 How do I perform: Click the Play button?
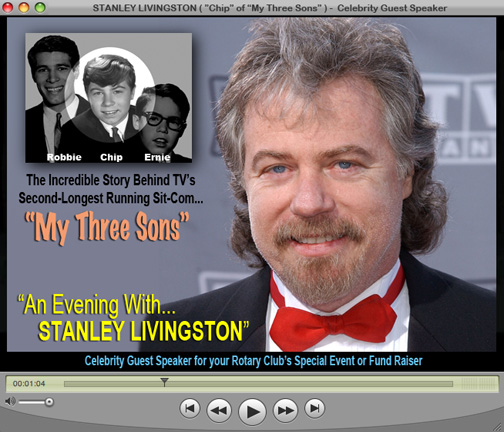pyautogui.click(x=252, y=411)
